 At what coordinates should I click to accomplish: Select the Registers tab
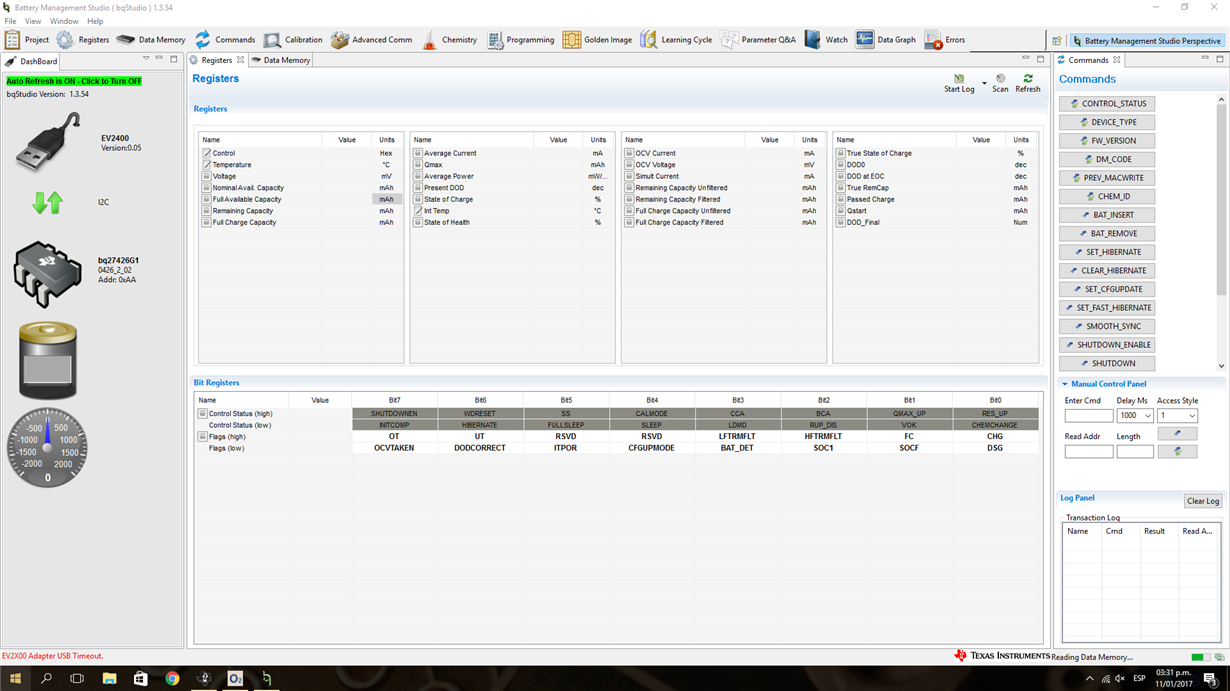pos(216,60)
